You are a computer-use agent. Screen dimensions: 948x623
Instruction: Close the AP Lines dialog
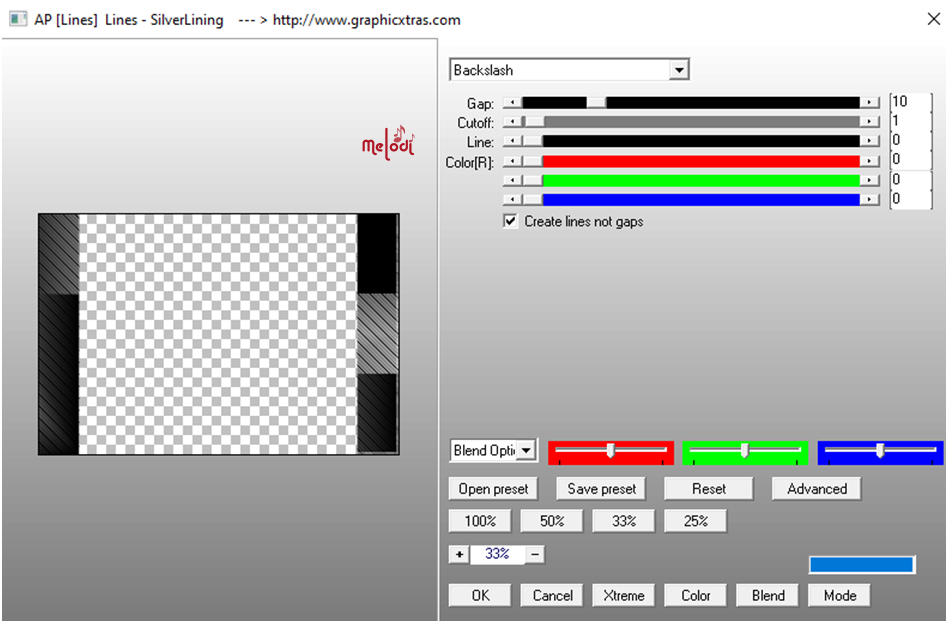[933, 19]
